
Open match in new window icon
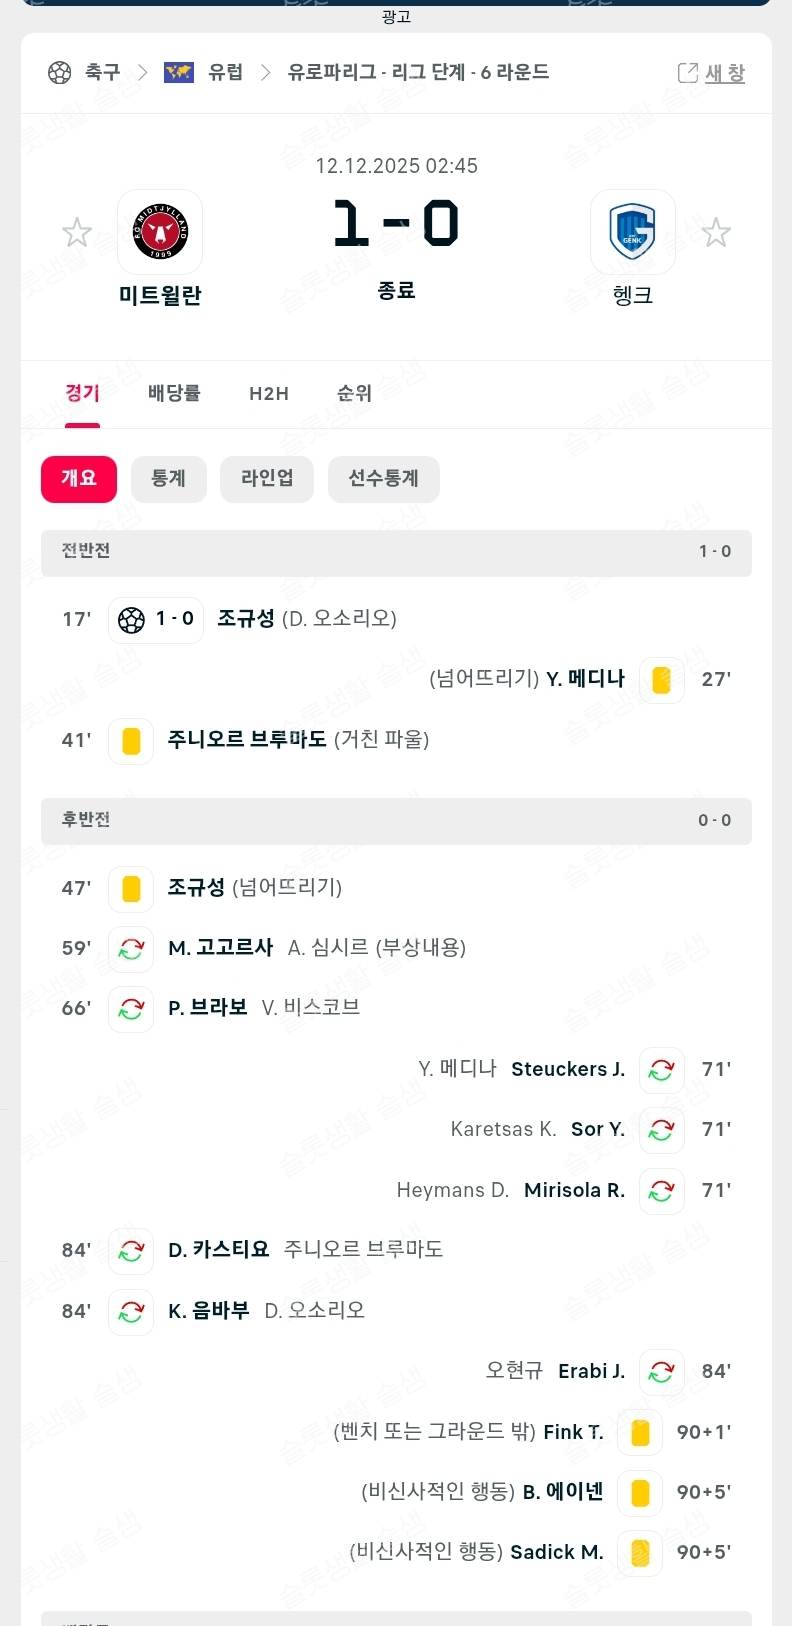(x=688, y=73)
